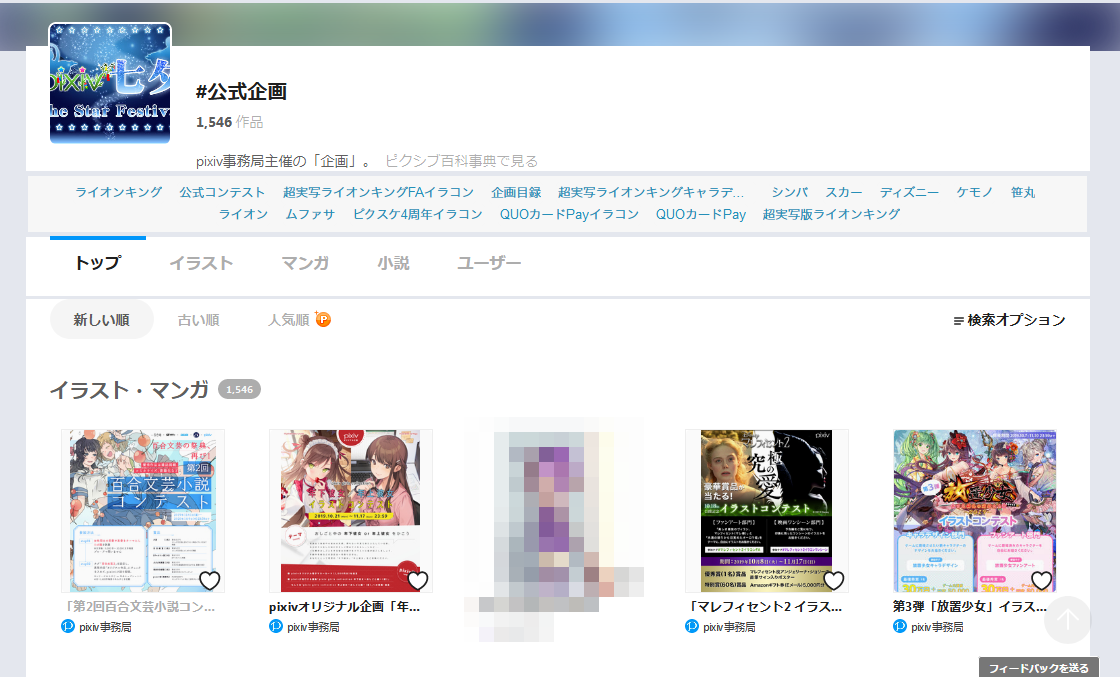Click the ピクスケ4周年イラコン tag
Image resolution: width=1120 pixels, height=677 pixels.
pyautogui.click(x=417, y=214)
